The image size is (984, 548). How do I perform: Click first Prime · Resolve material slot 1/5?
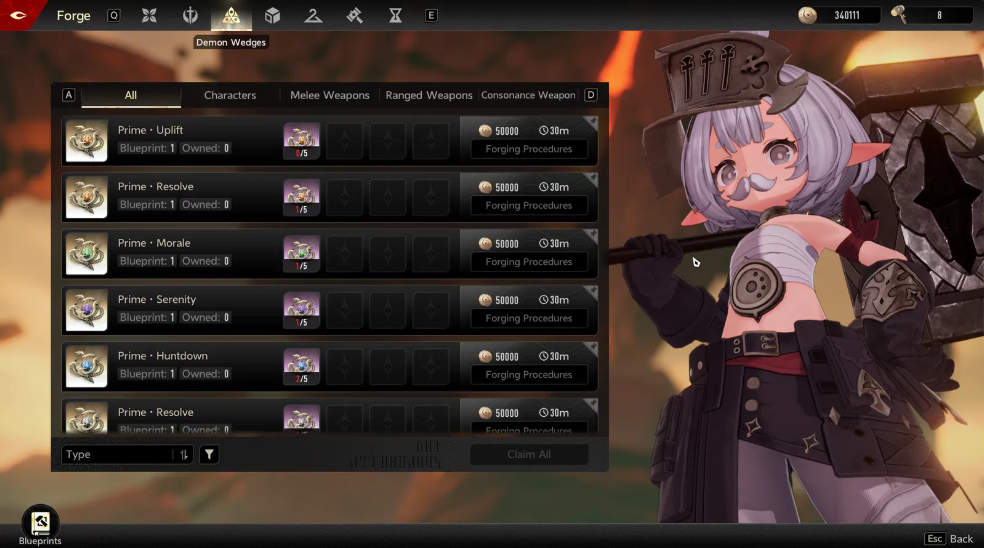click(x=301, y=197)
